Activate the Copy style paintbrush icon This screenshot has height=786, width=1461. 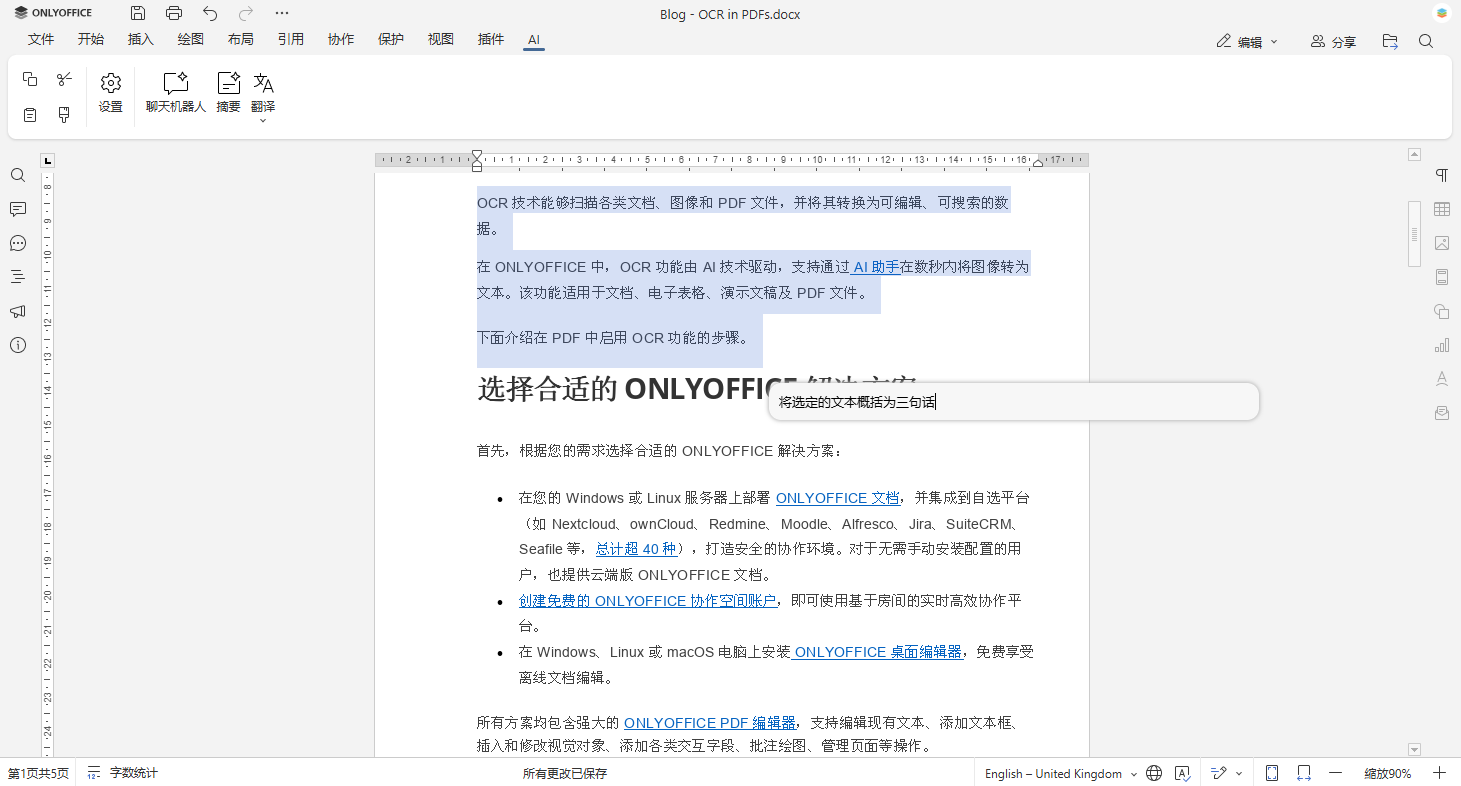pyautogui.click(x=64, y=115)
